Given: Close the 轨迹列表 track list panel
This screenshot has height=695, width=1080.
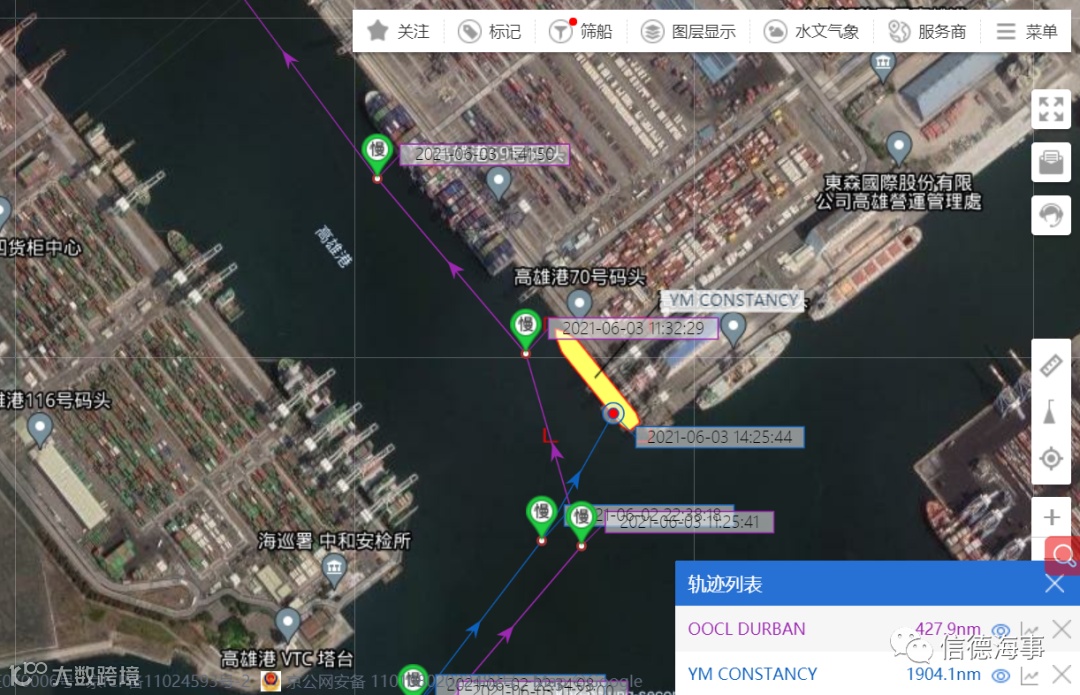Looking at the screenshot, I should click(1055, 584).
